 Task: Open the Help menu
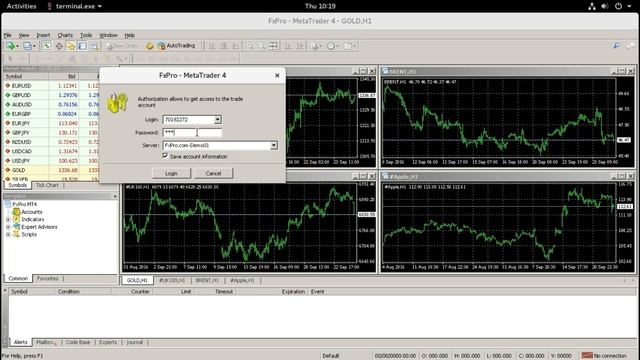coord(129,36)
